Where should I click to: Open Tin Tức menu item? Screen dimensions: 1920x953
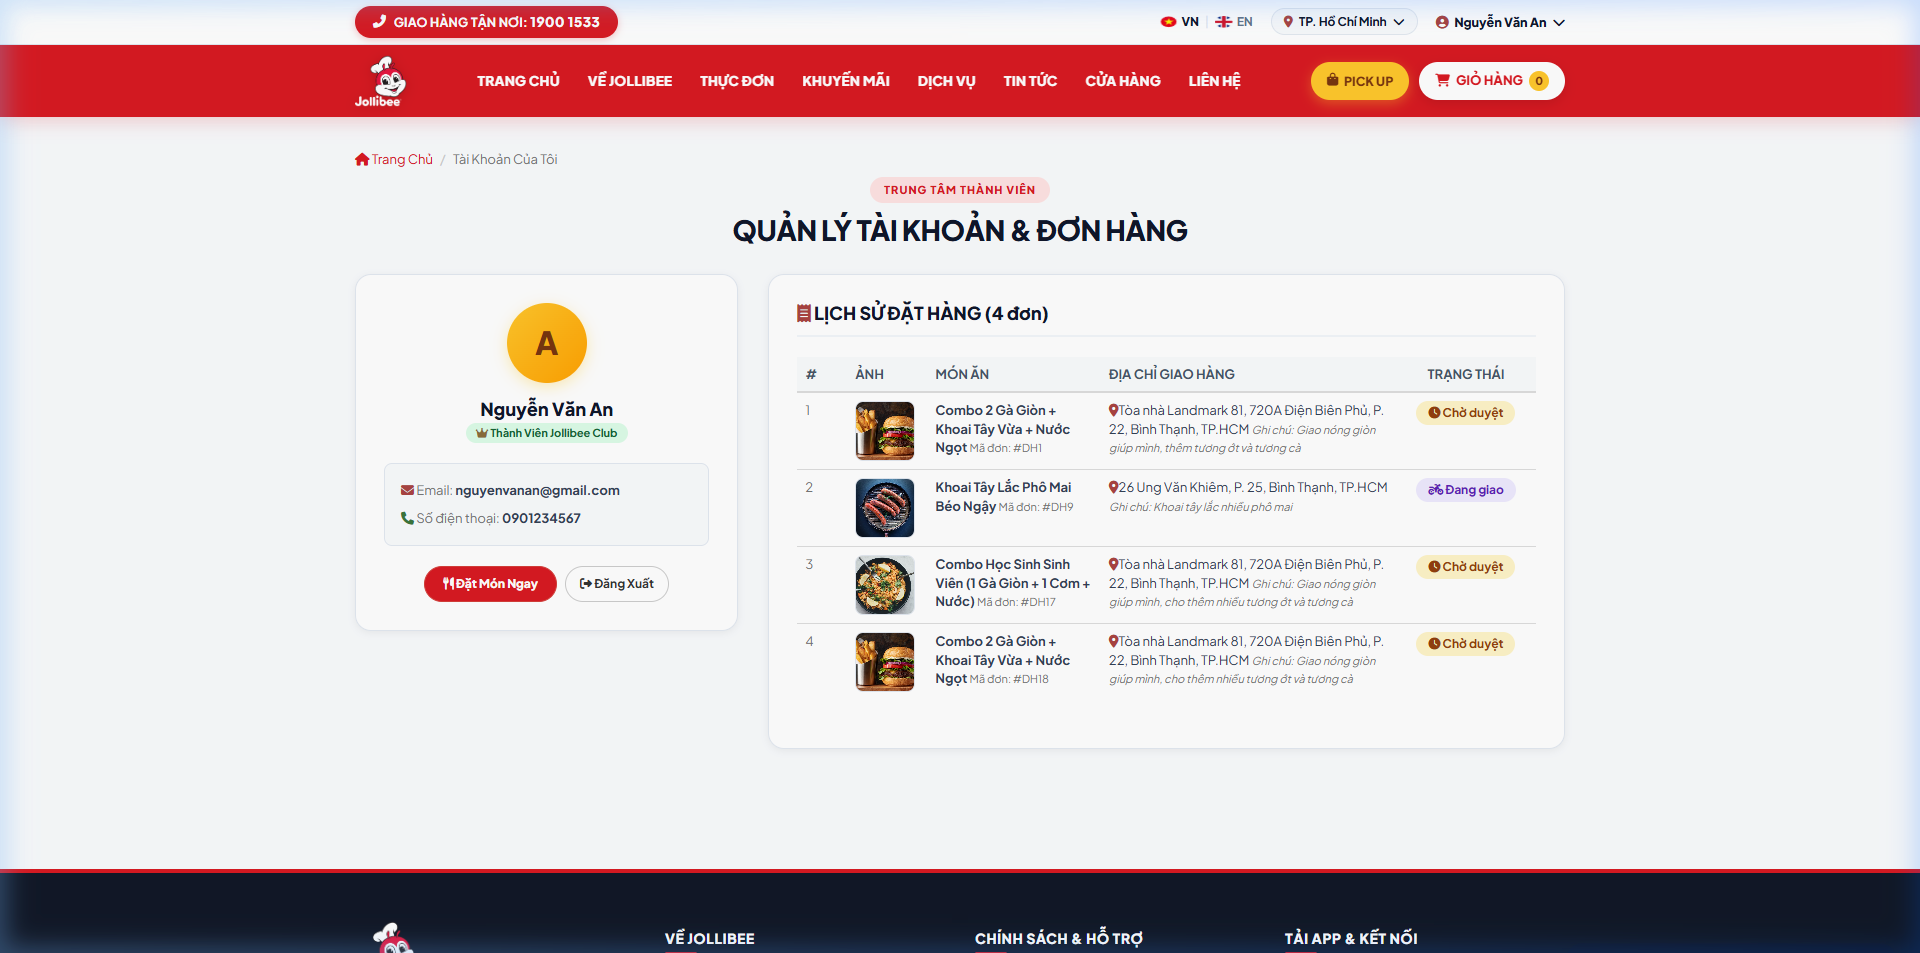pos(1030,81)
